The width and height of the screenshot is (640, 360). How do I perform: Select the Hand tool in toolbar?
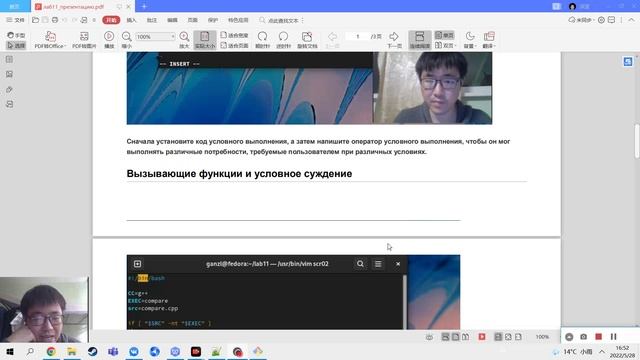(16, 36)
